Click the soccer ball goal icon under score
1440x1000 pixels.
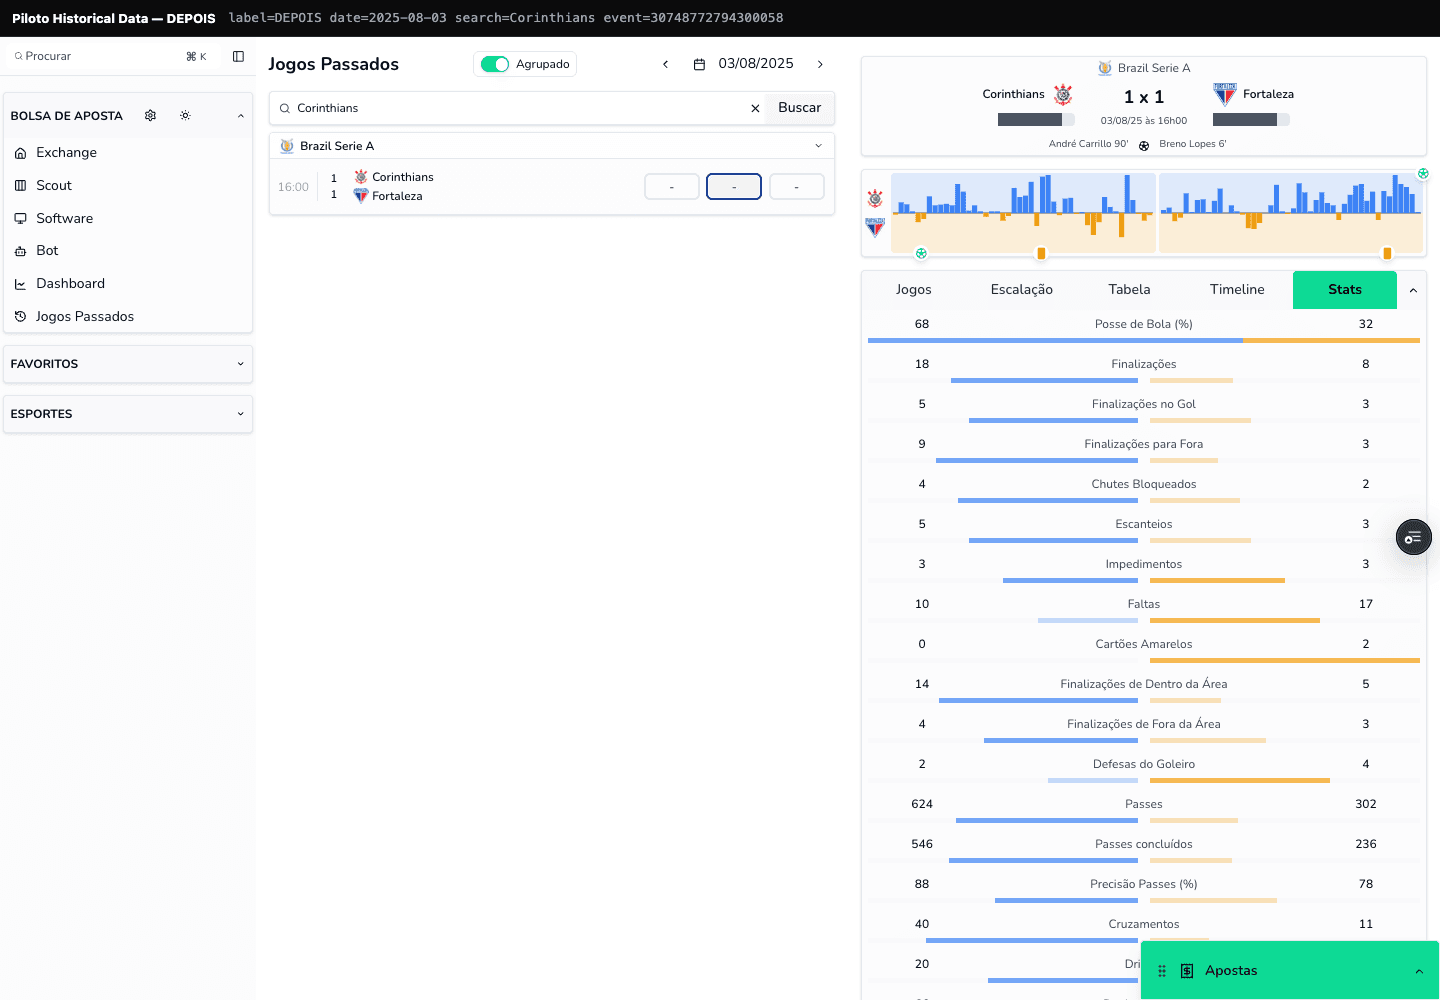tap(1144, 146)
